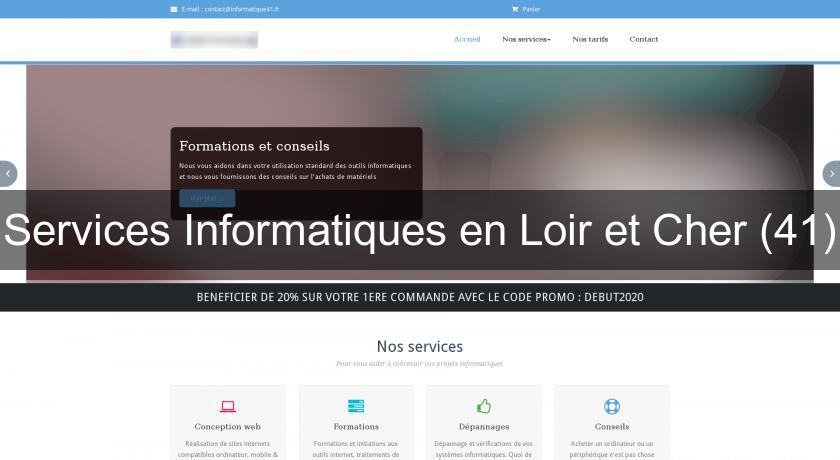Click the envelope email icon in top bar
The width and height of the screenshot is (840, 460).
pos(174,9)
